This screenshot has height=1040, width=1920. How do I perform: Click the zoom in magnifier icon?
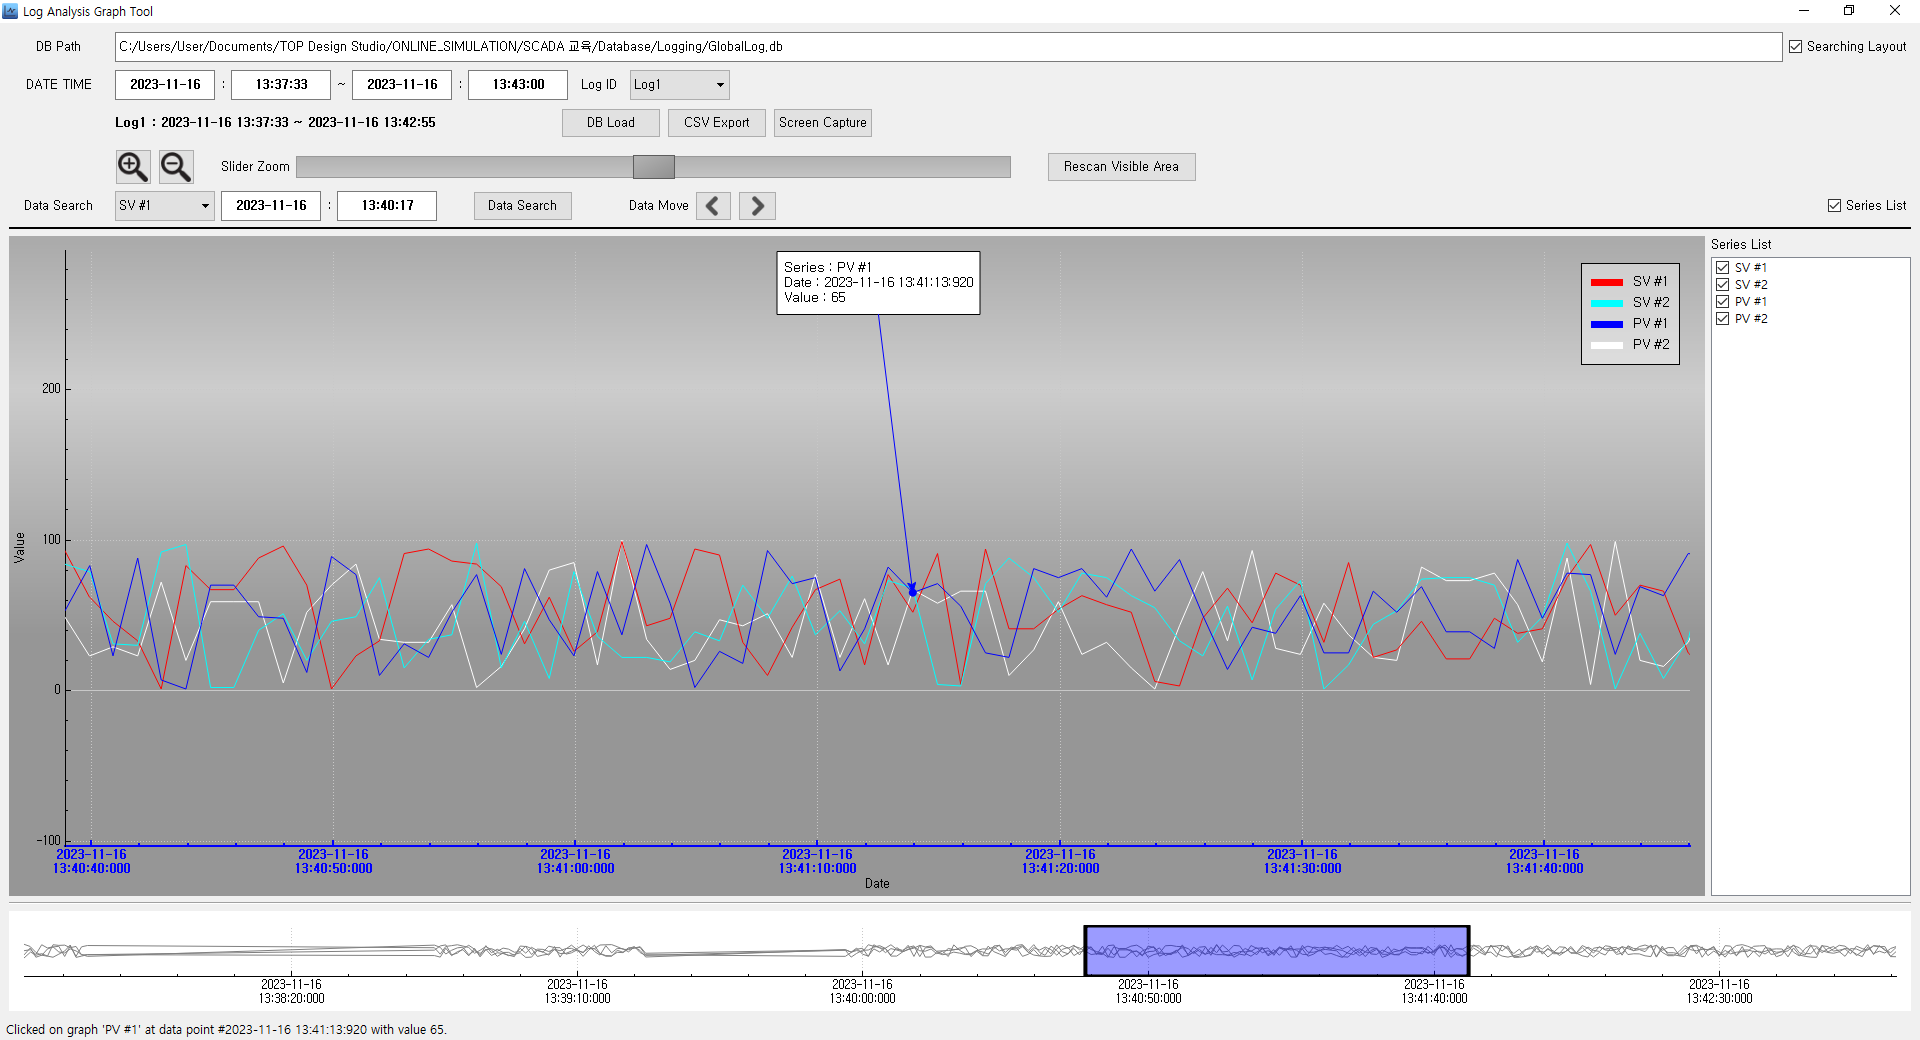[133, 166]
